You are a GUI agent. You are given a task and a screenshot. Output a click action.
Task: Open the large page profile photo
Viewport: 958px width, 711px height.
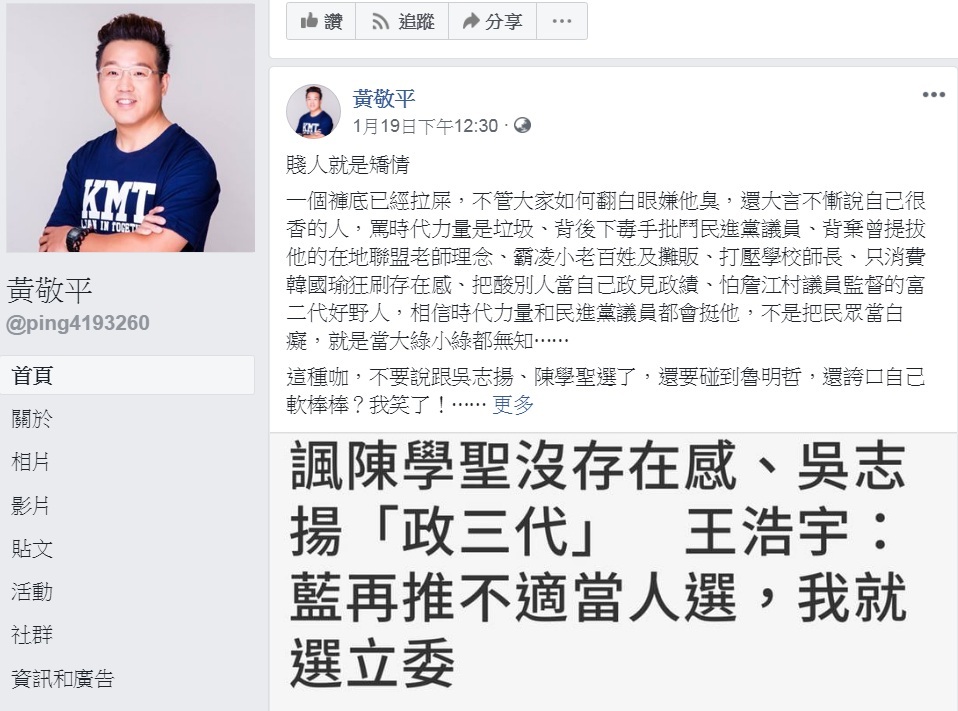131,128
